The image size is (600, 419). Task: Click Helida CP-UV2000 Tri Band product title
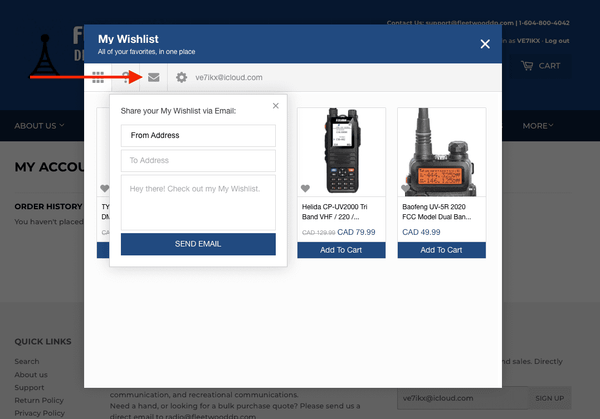tap(334, 212)
